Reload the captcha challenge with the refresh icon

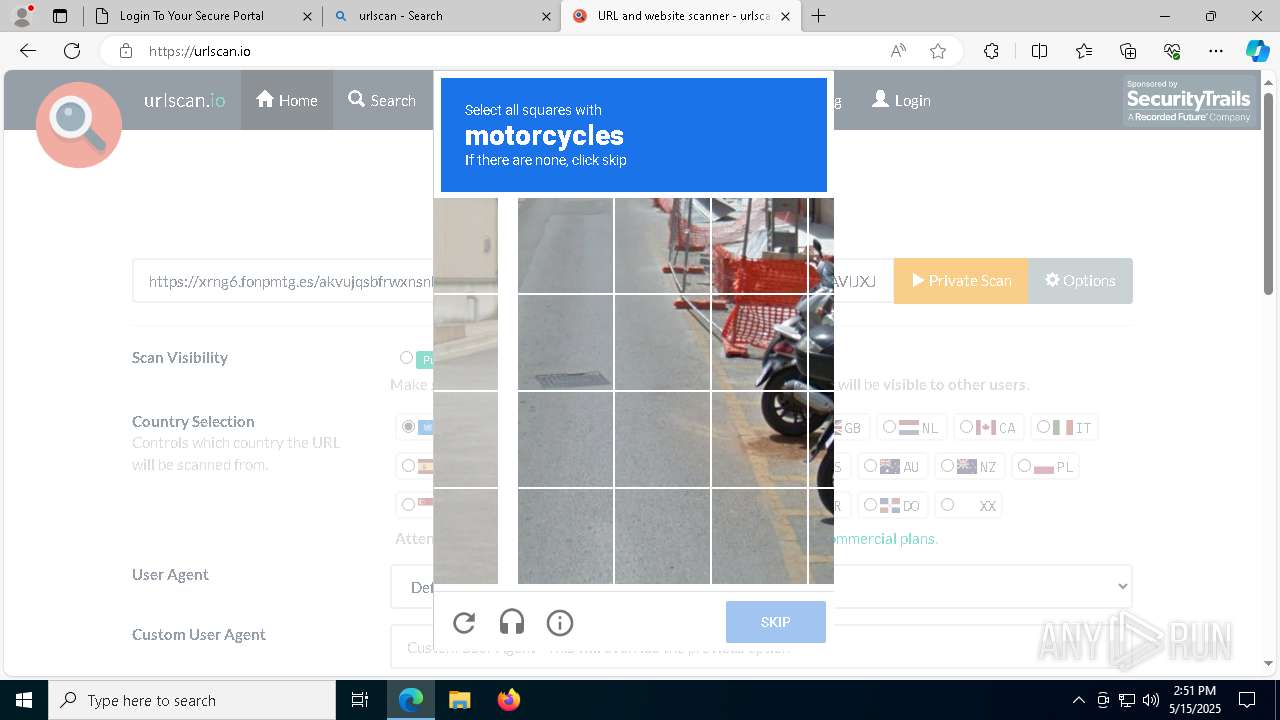click(x=464, y=623)
